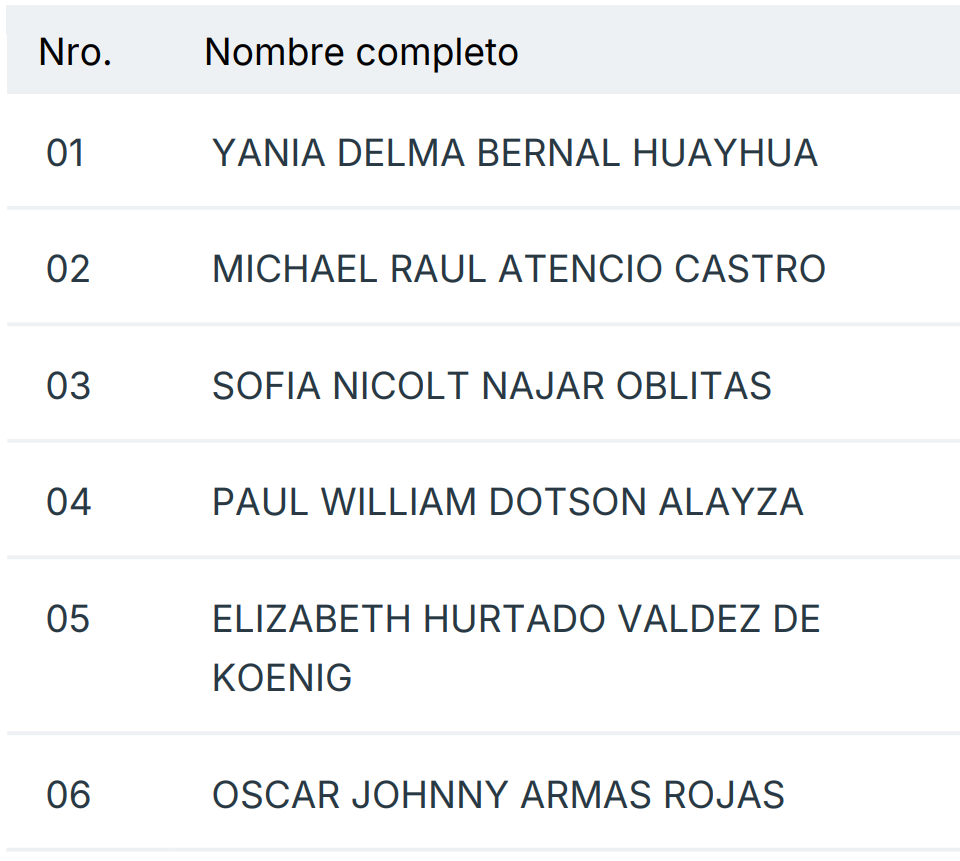Click the name OSCAR JOHNNY ARMAS ROJAS
The height and width of the screenshot is (861, 960).
pos(498,795)
